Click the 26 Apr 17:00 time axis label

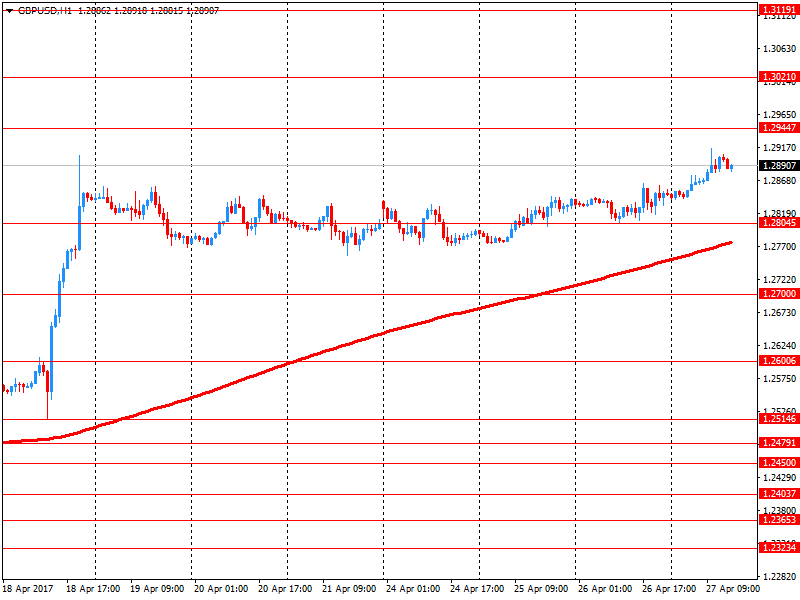coord(669,589)
